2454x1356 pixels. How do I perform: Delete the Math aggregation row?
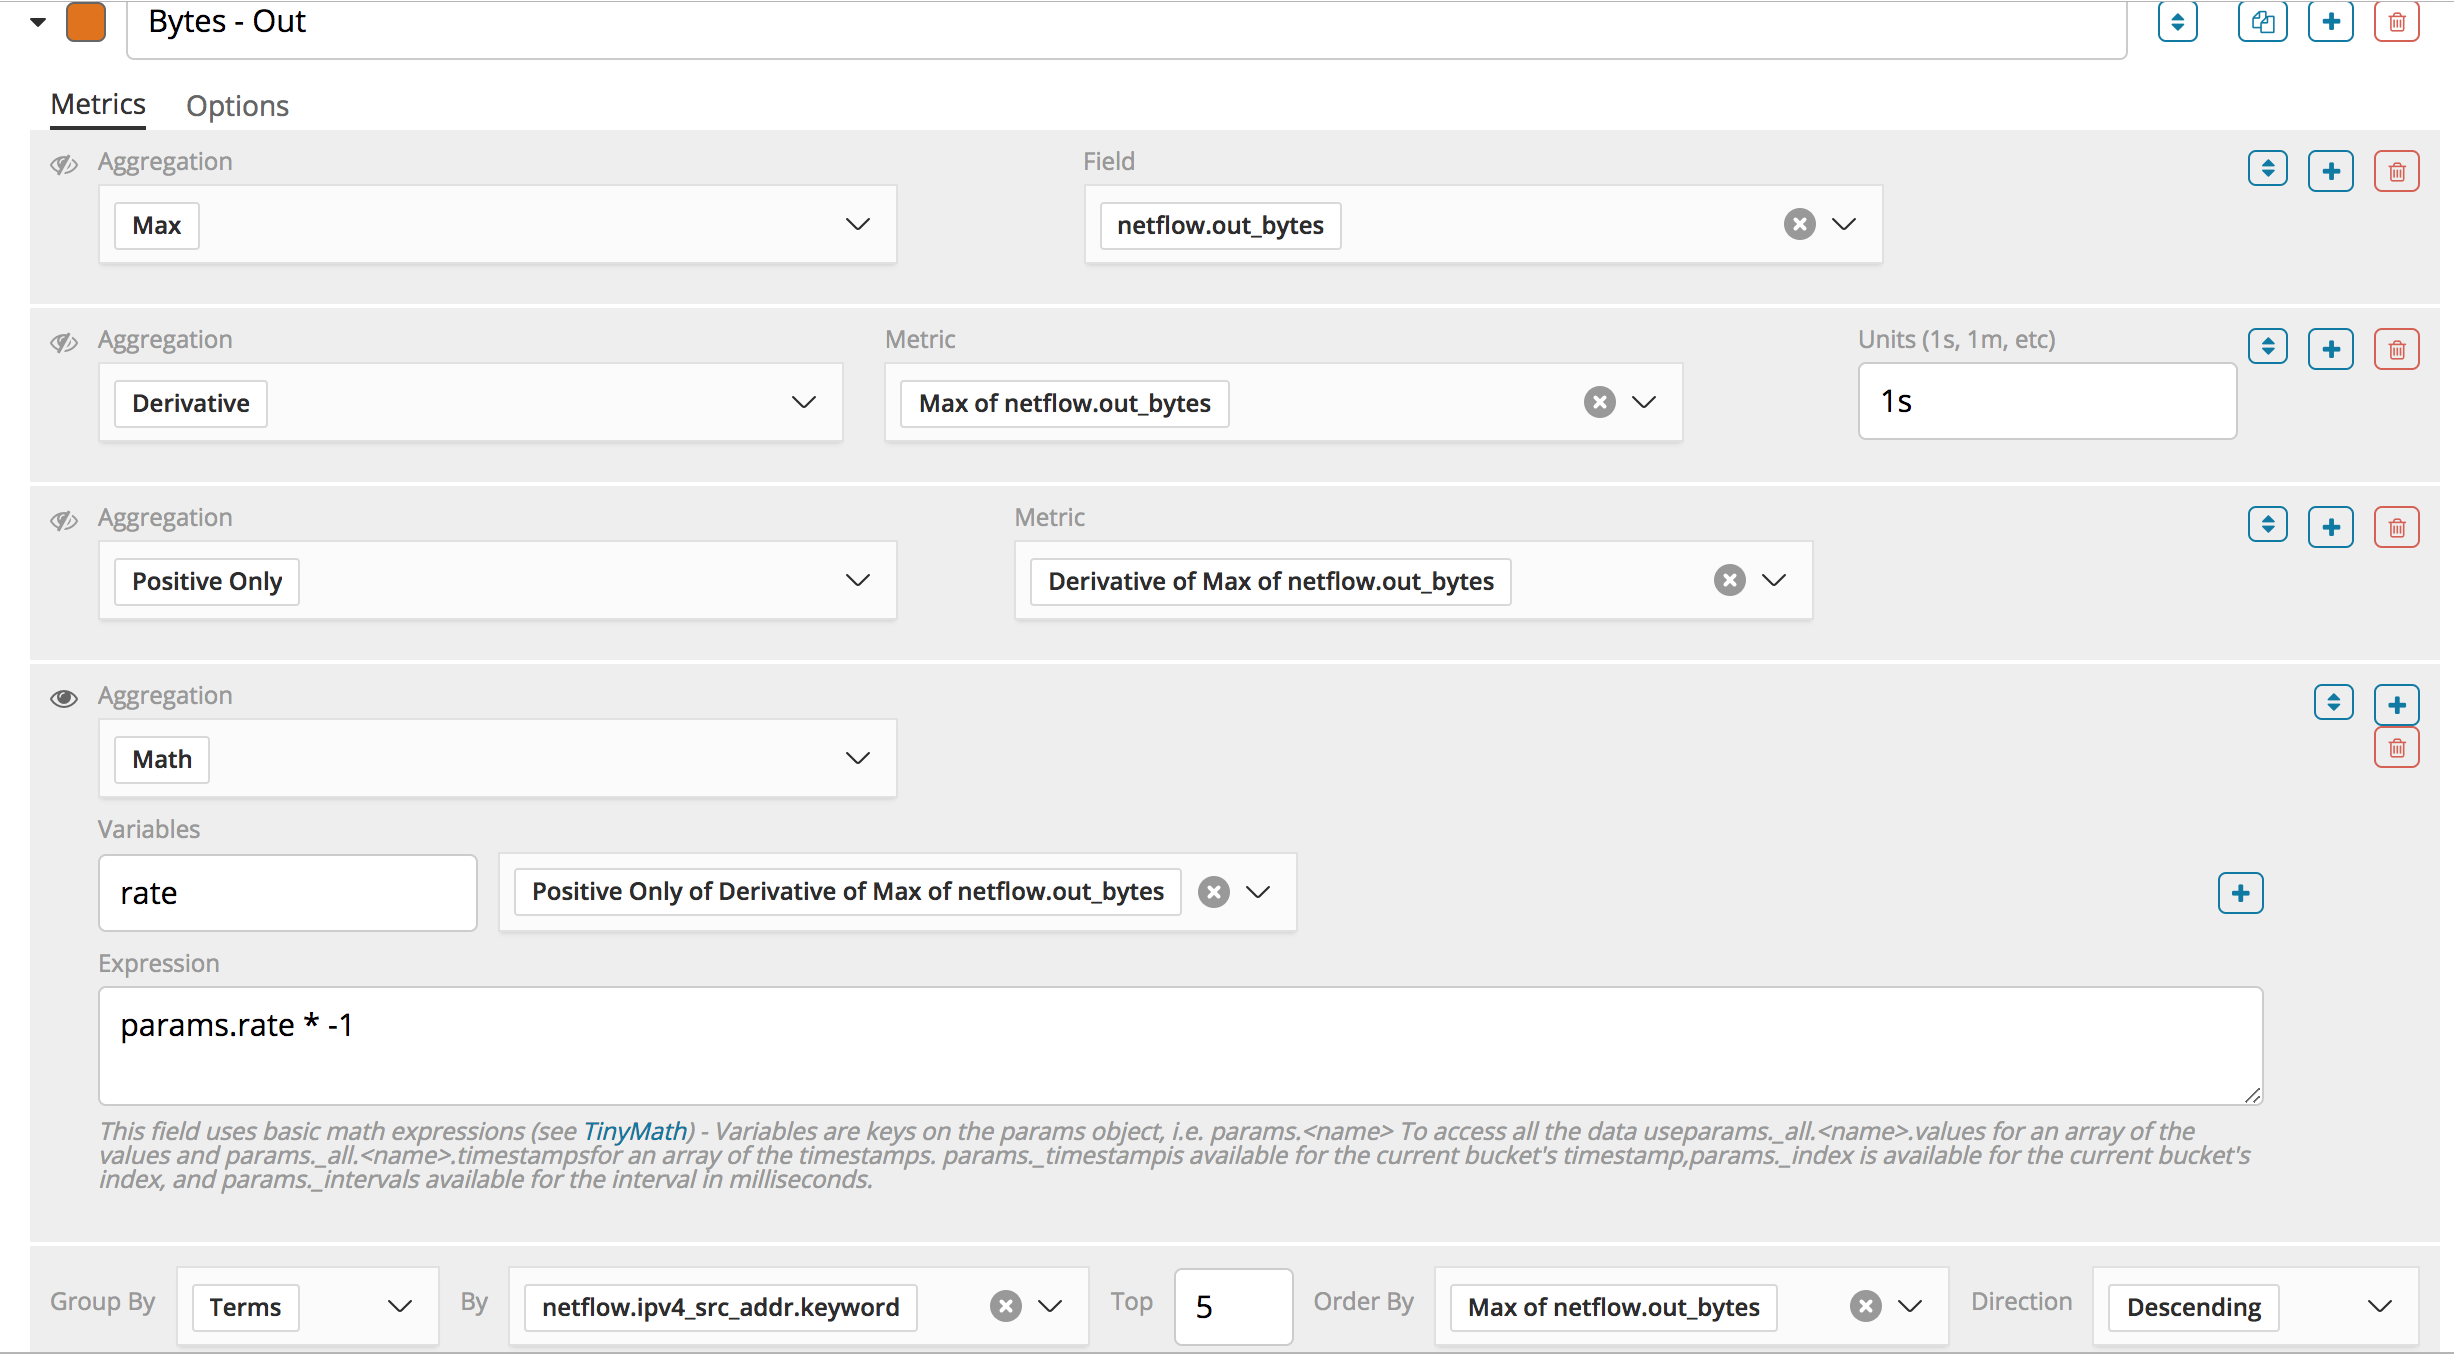(2396, 747)
